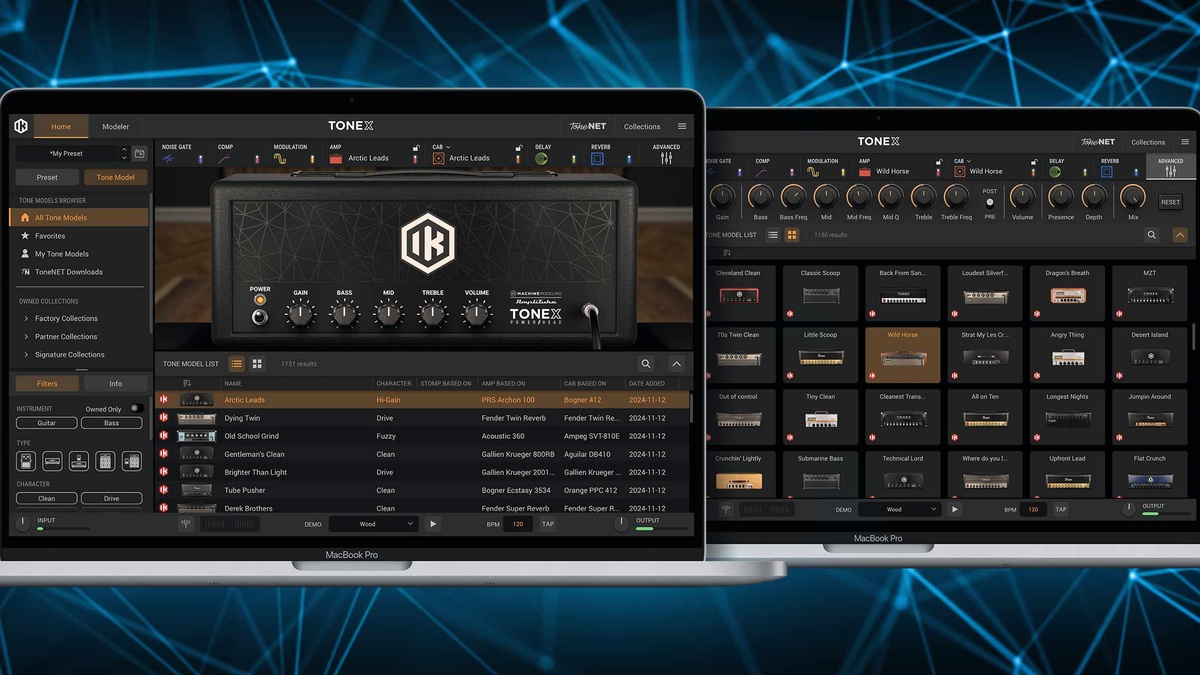Filter by Guitar instrument
The width and height of the screenshot is (1200, 675).
coord(47,423)
